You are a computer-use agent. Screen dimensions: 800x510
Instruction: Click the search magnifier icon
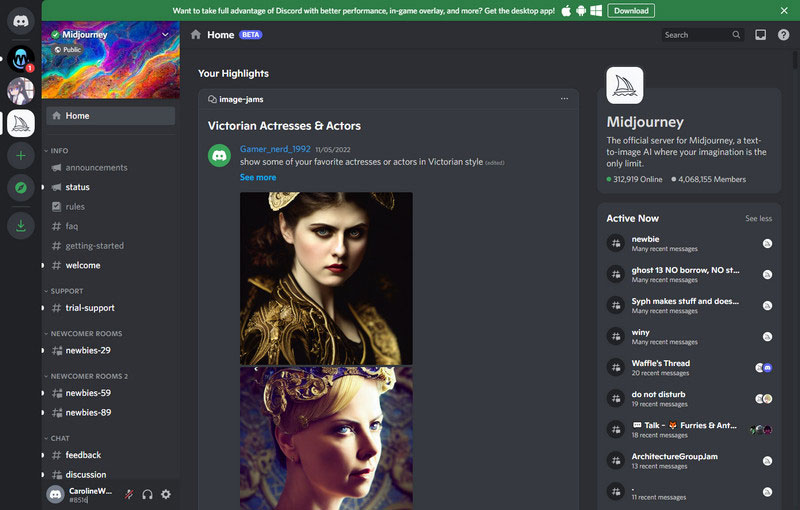tap(736, 35)
